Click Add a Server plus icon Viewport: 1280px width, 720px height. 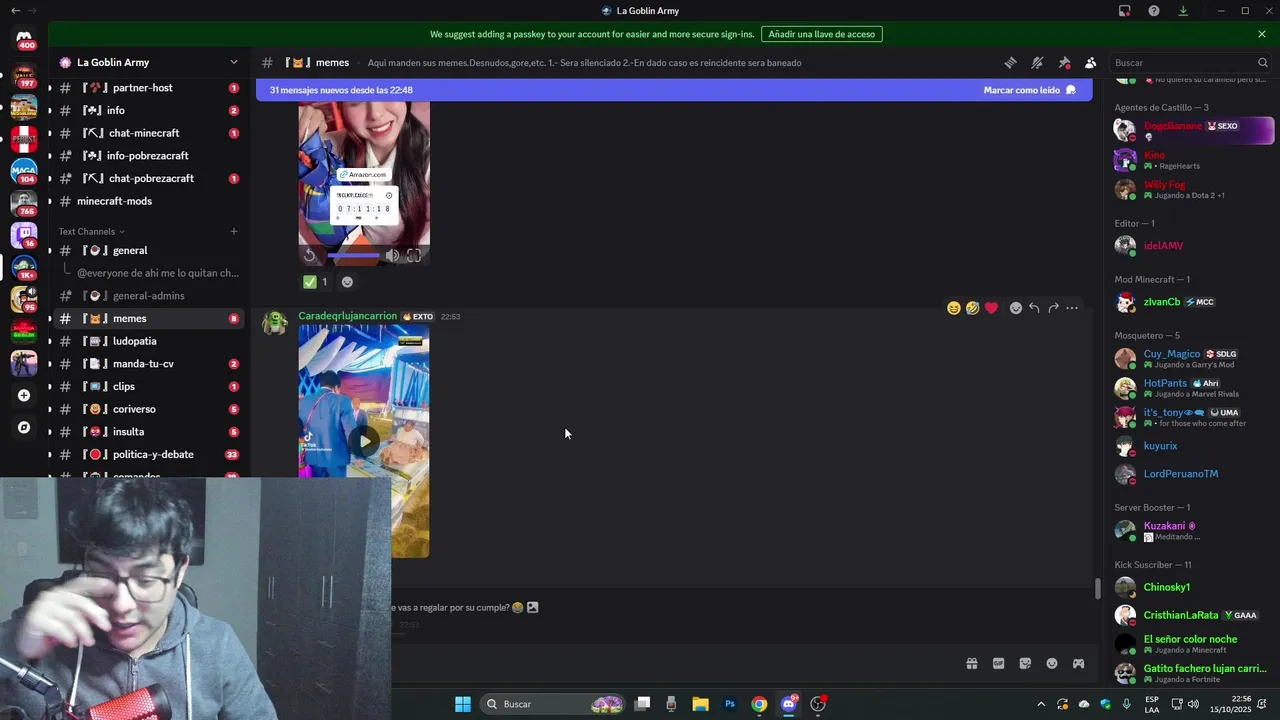[x=24, y=395]
